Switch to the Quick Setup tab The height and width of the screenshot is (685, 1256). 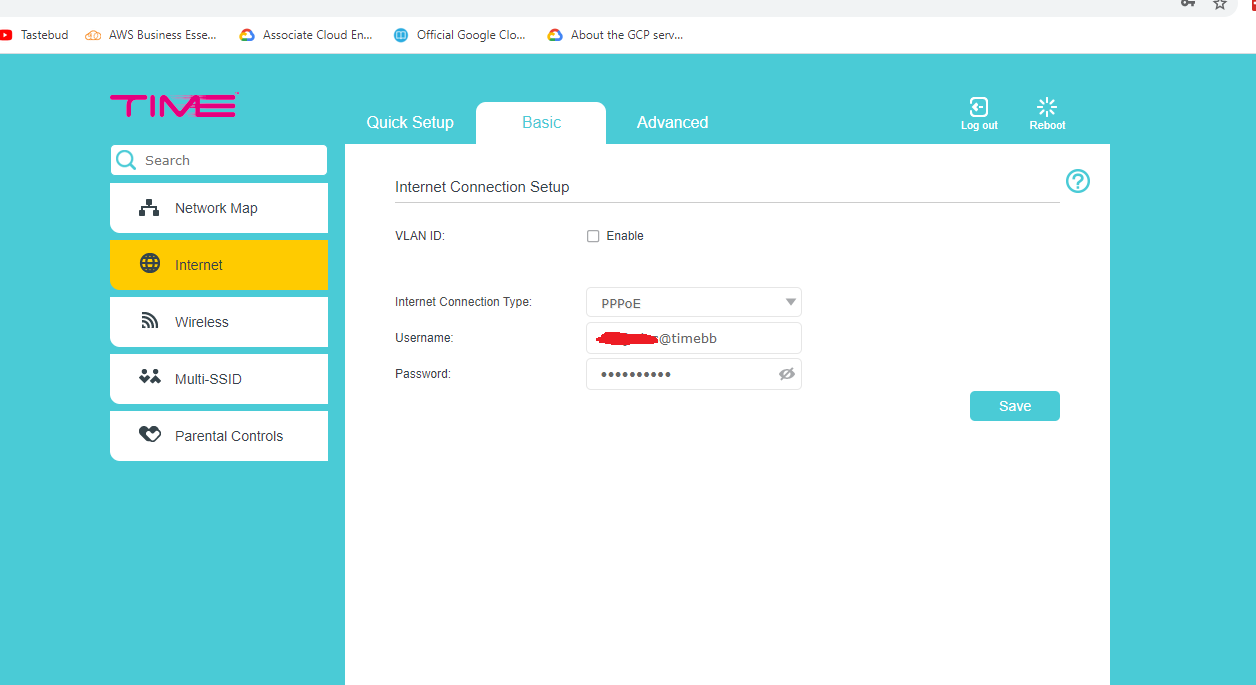tap(410, 122)
